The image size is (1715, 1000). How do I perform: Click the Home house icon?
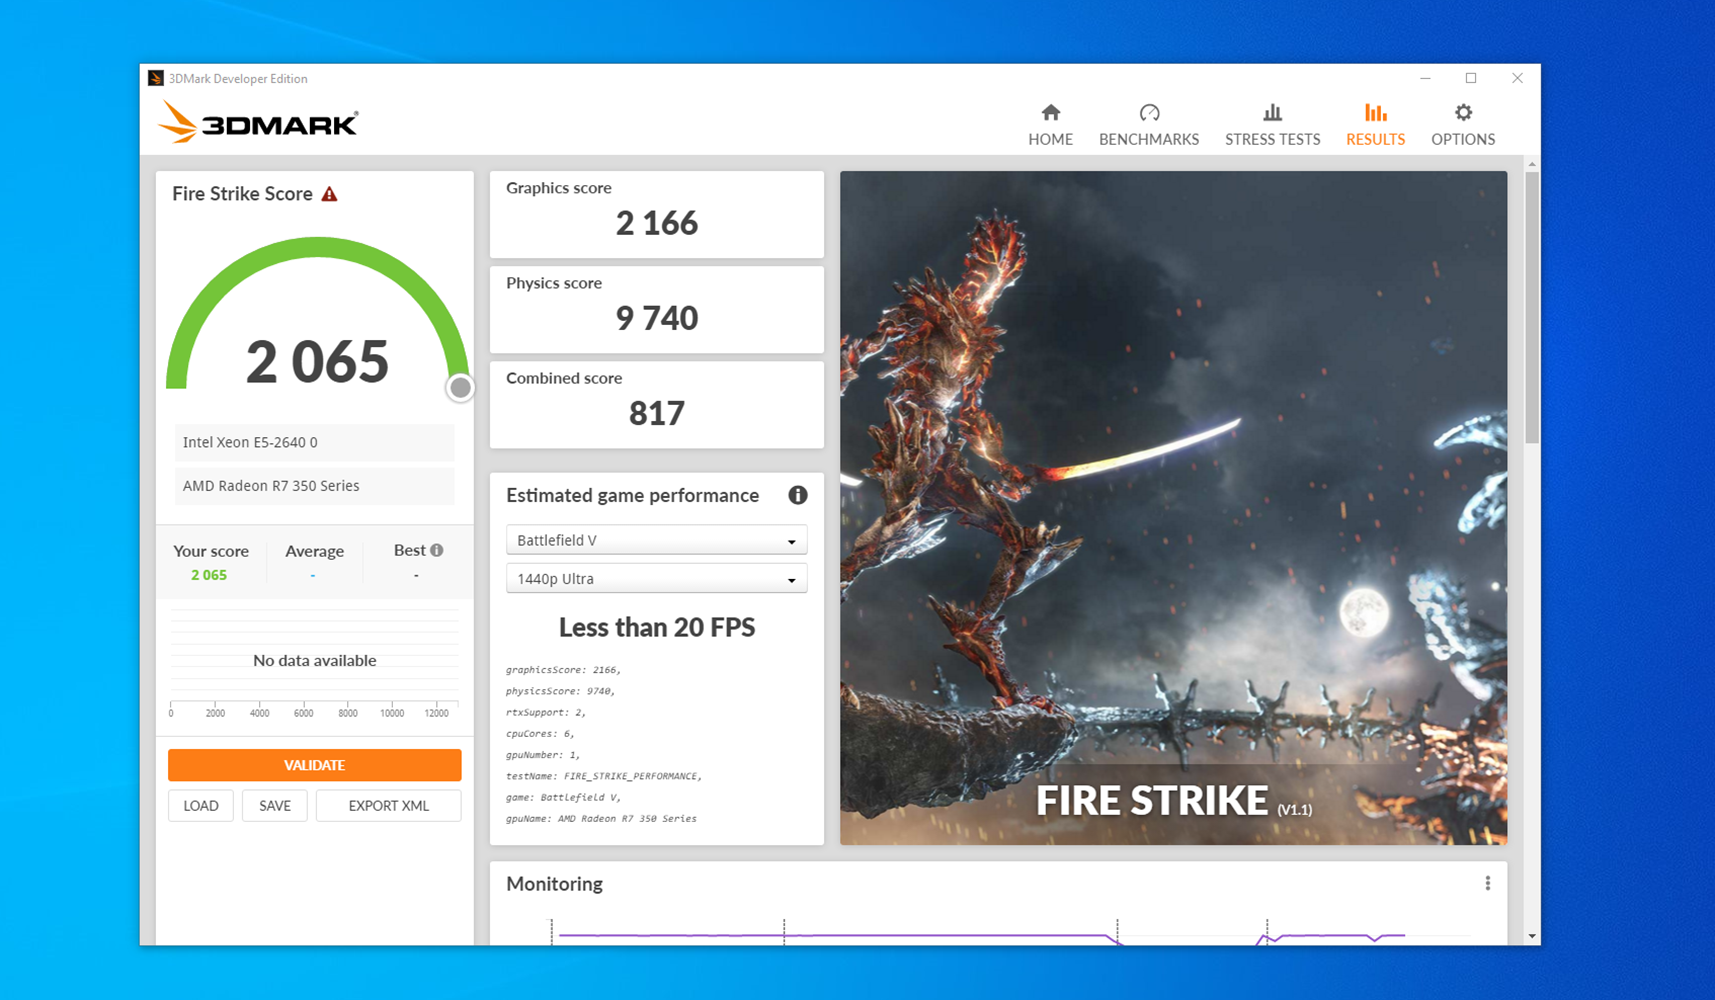pos(1050,112)
